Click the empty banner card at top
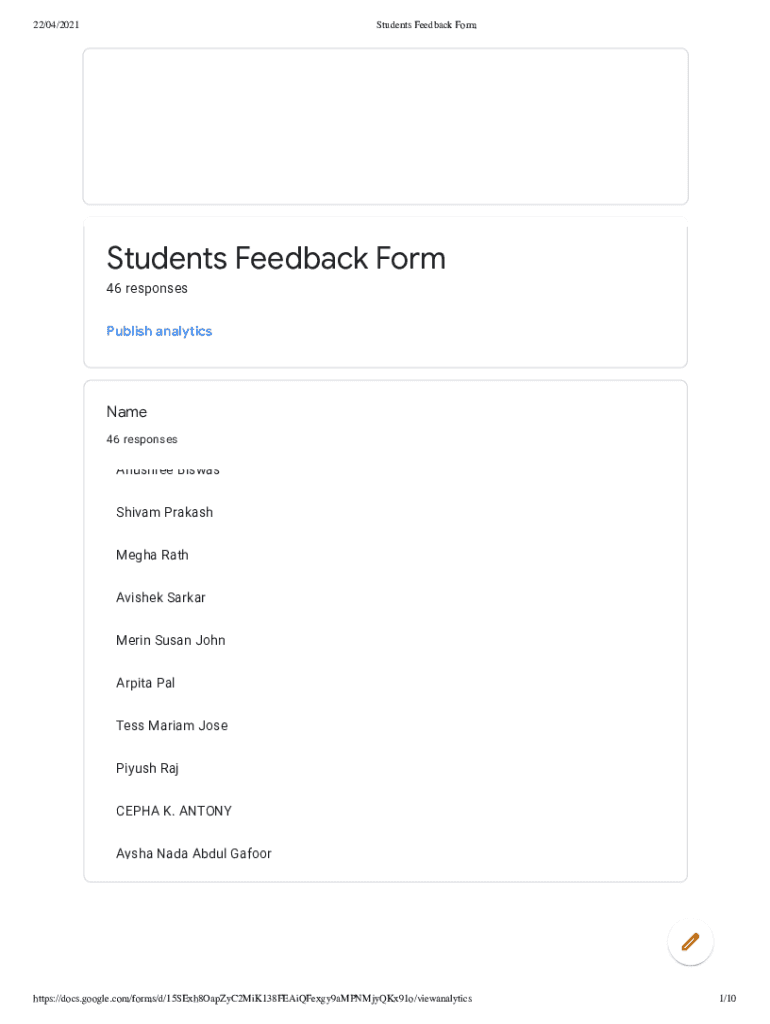 [x=385, y=126]
